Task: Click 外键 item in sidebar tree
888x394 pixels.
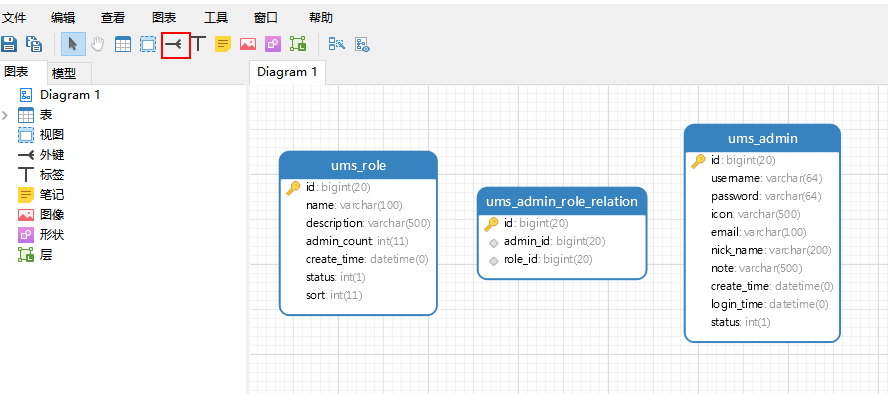Action: click(52, 155)
